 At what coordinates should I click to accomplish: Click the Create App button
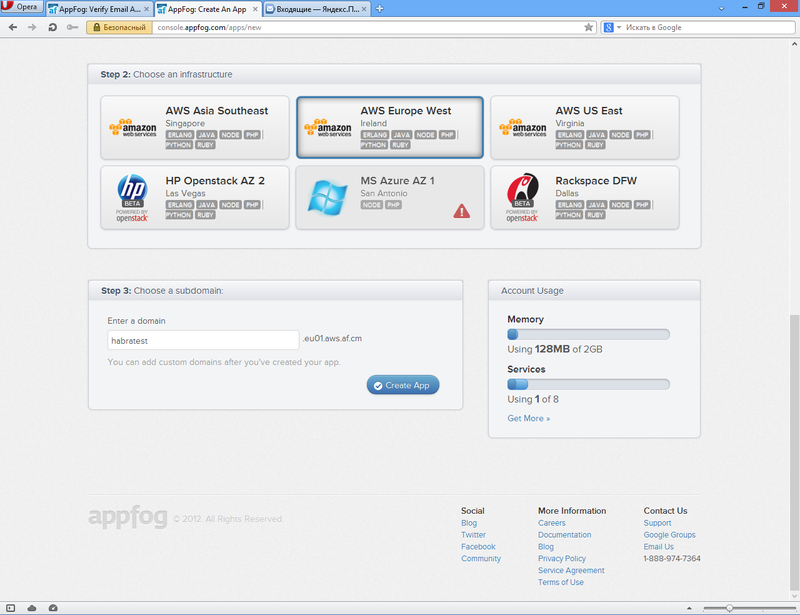click(x=403, y=385)
